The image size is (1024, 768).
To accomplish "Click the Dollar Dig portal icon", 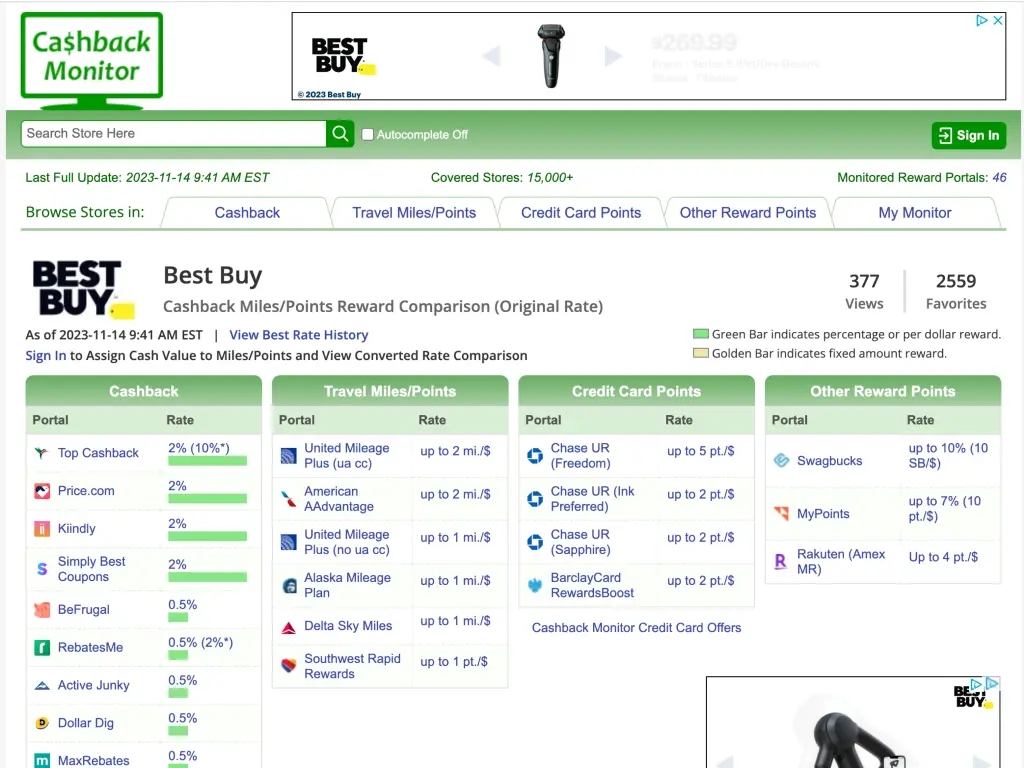I will pos(42,723).
